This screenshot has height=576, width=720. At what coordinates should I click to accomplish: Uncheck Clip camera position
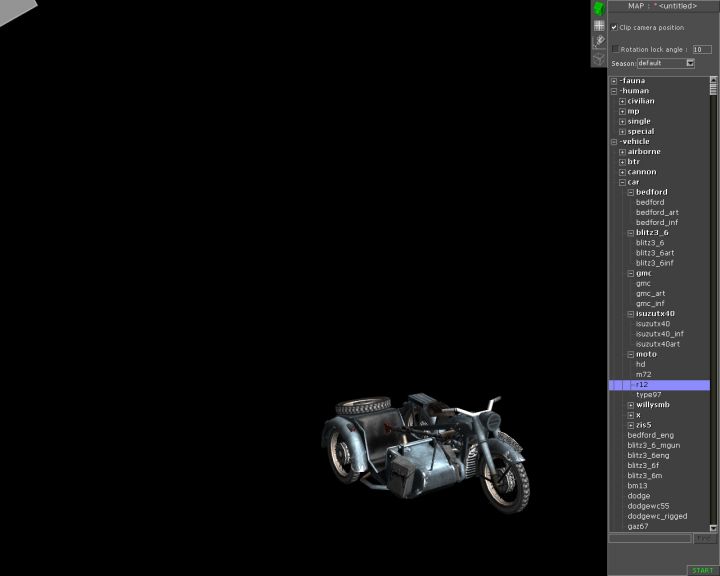click(614, 28)
